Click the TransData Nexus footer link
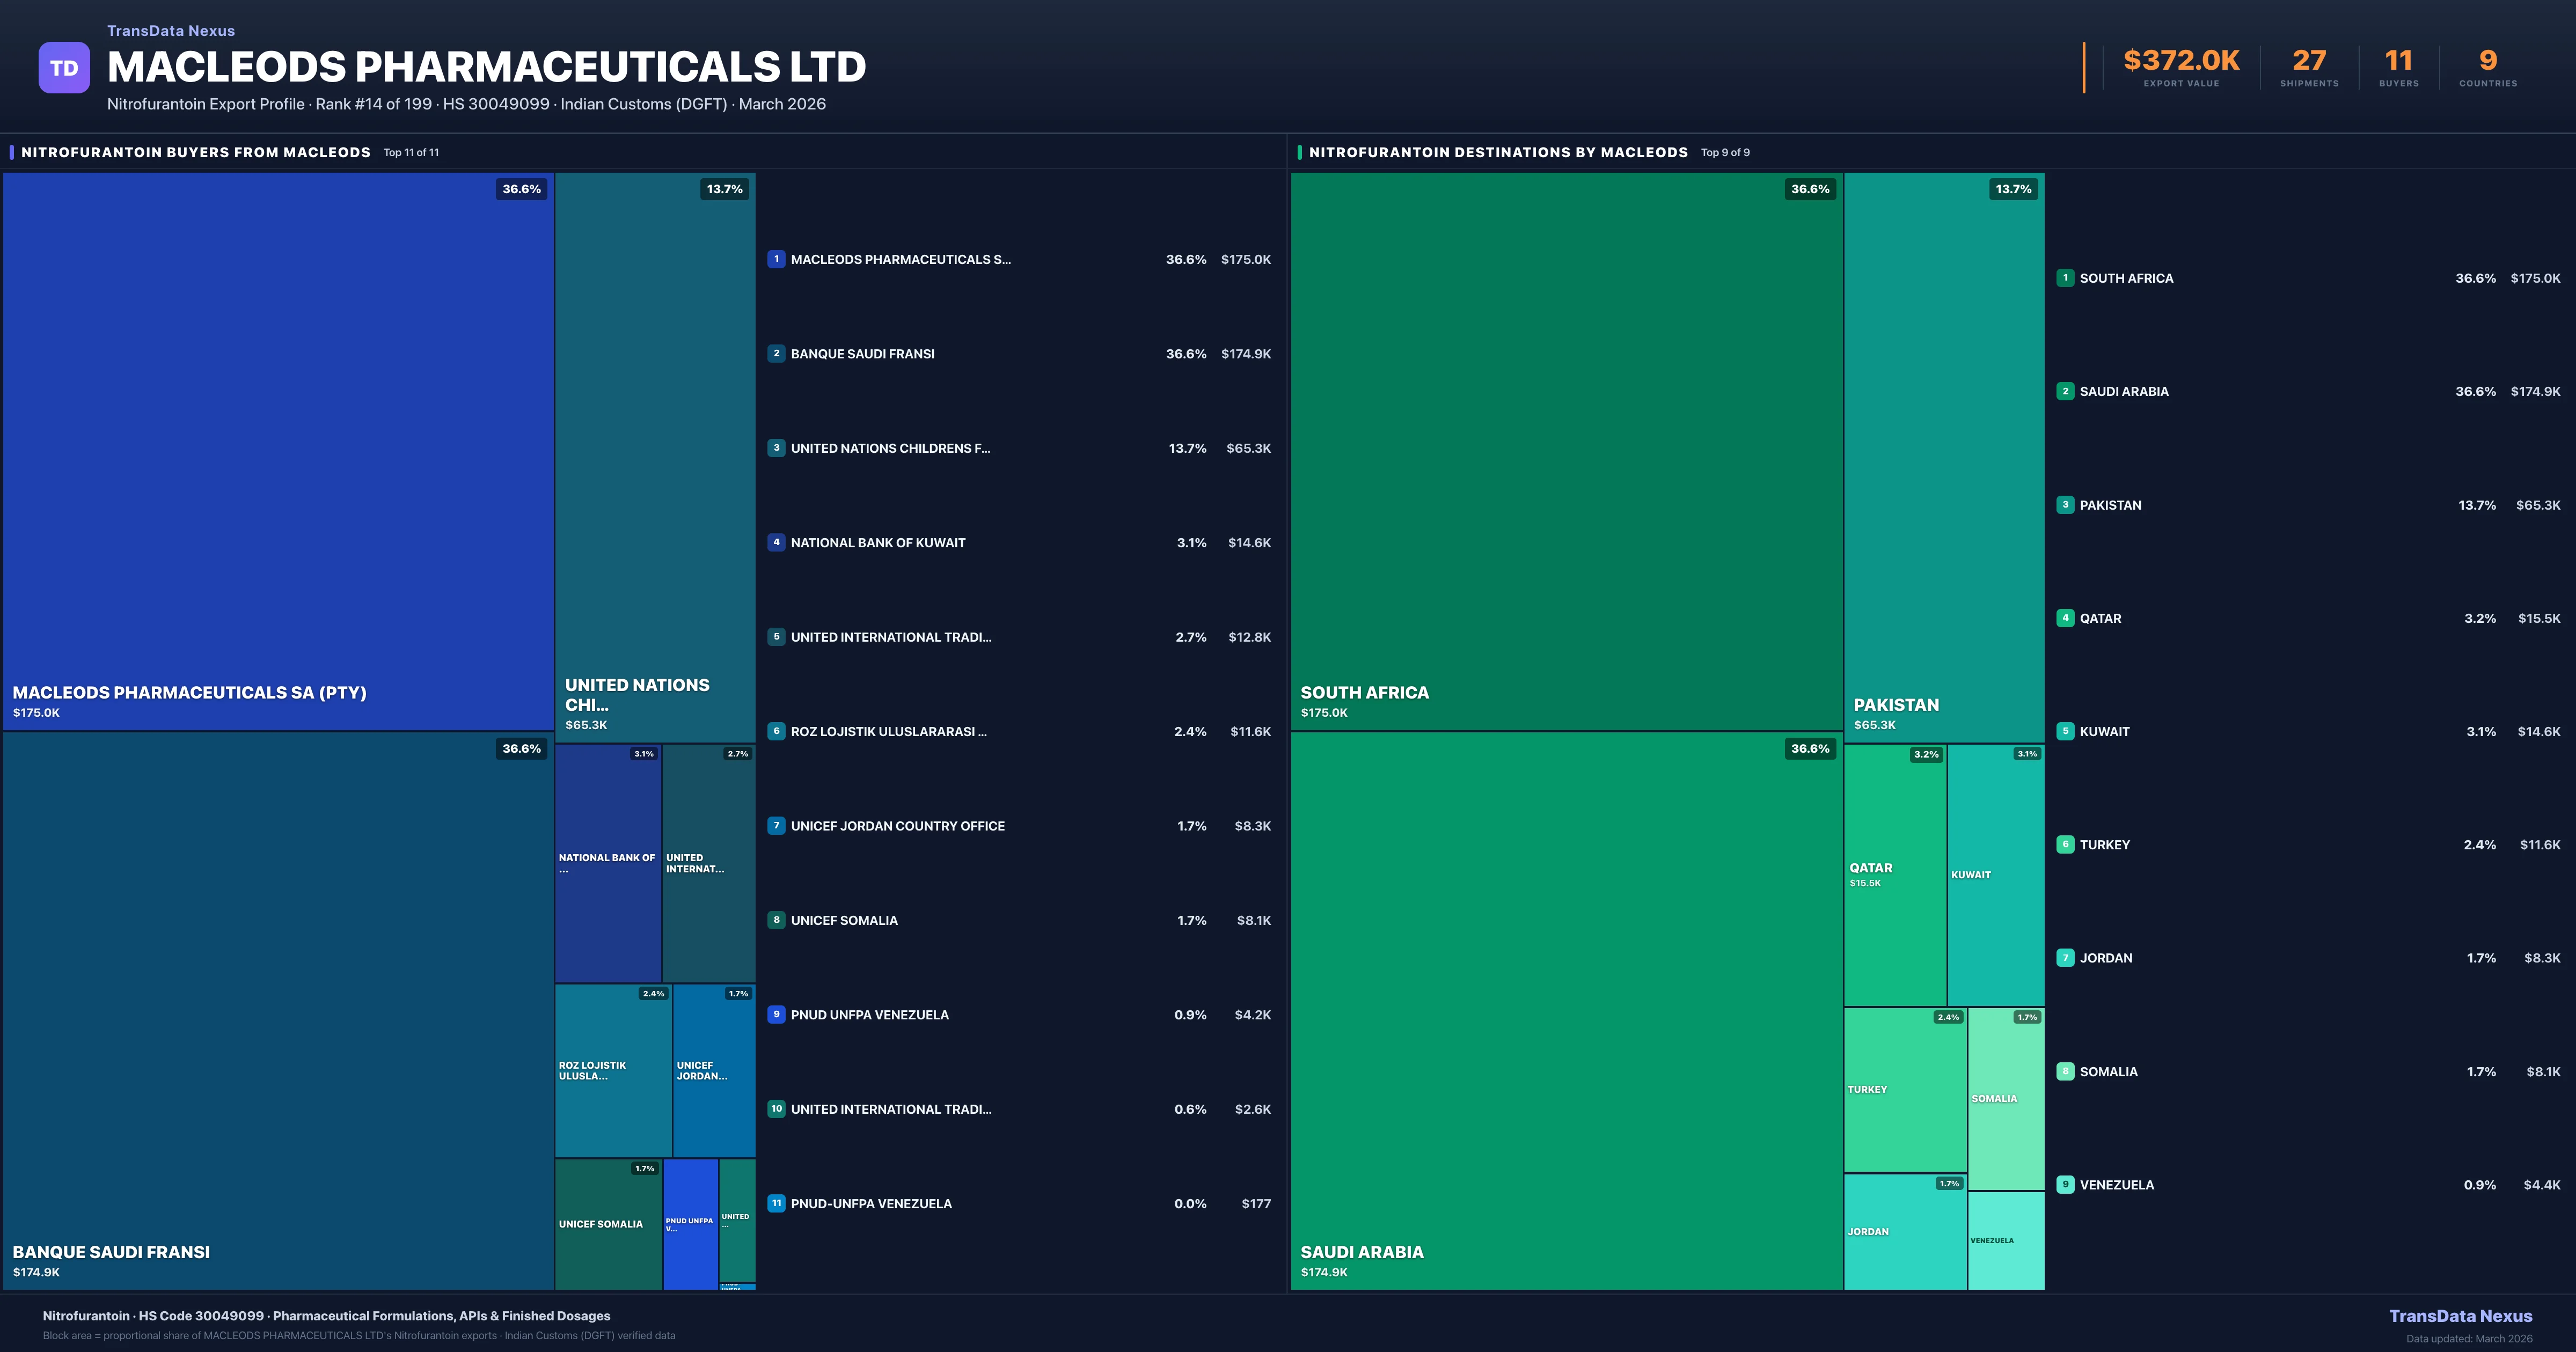The height and width of the screenshot is (1352, 2576). (2460, 1316)
